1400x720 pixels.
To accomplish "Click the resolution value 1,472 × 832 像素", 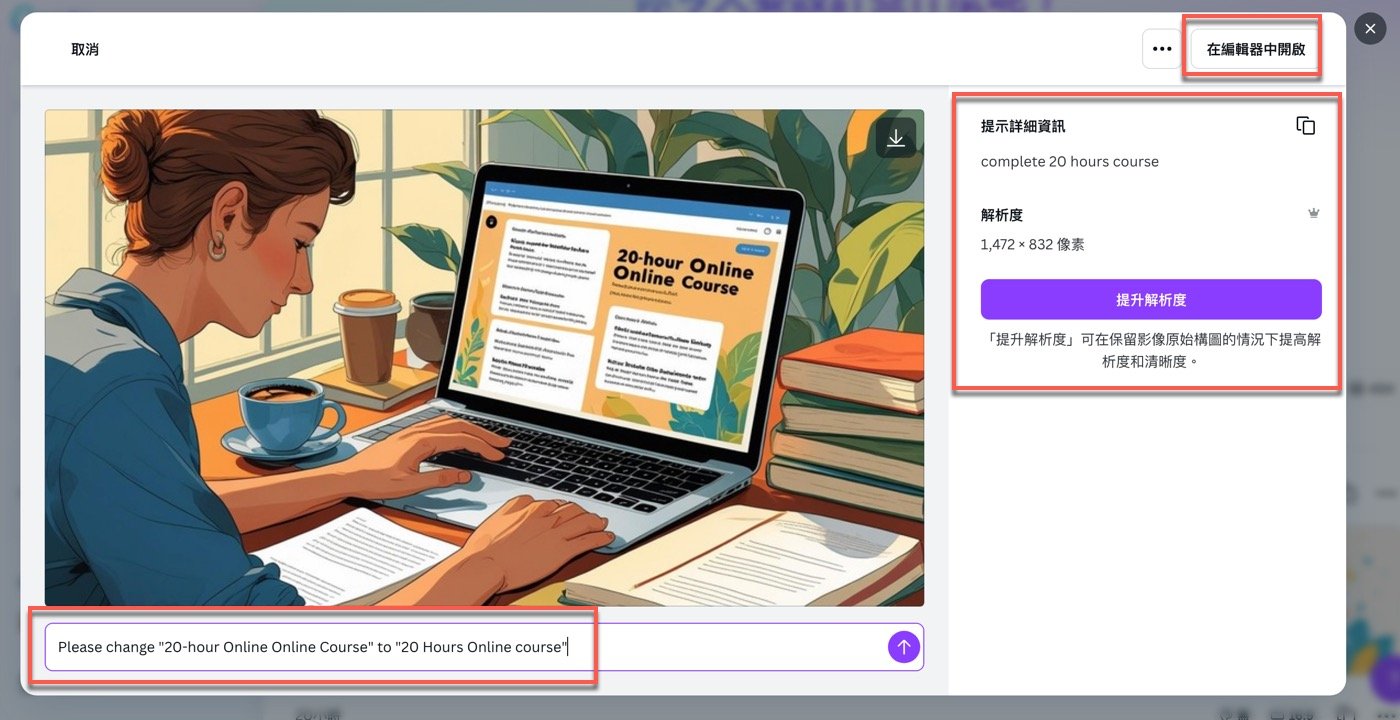I will tap(1032, 244).
